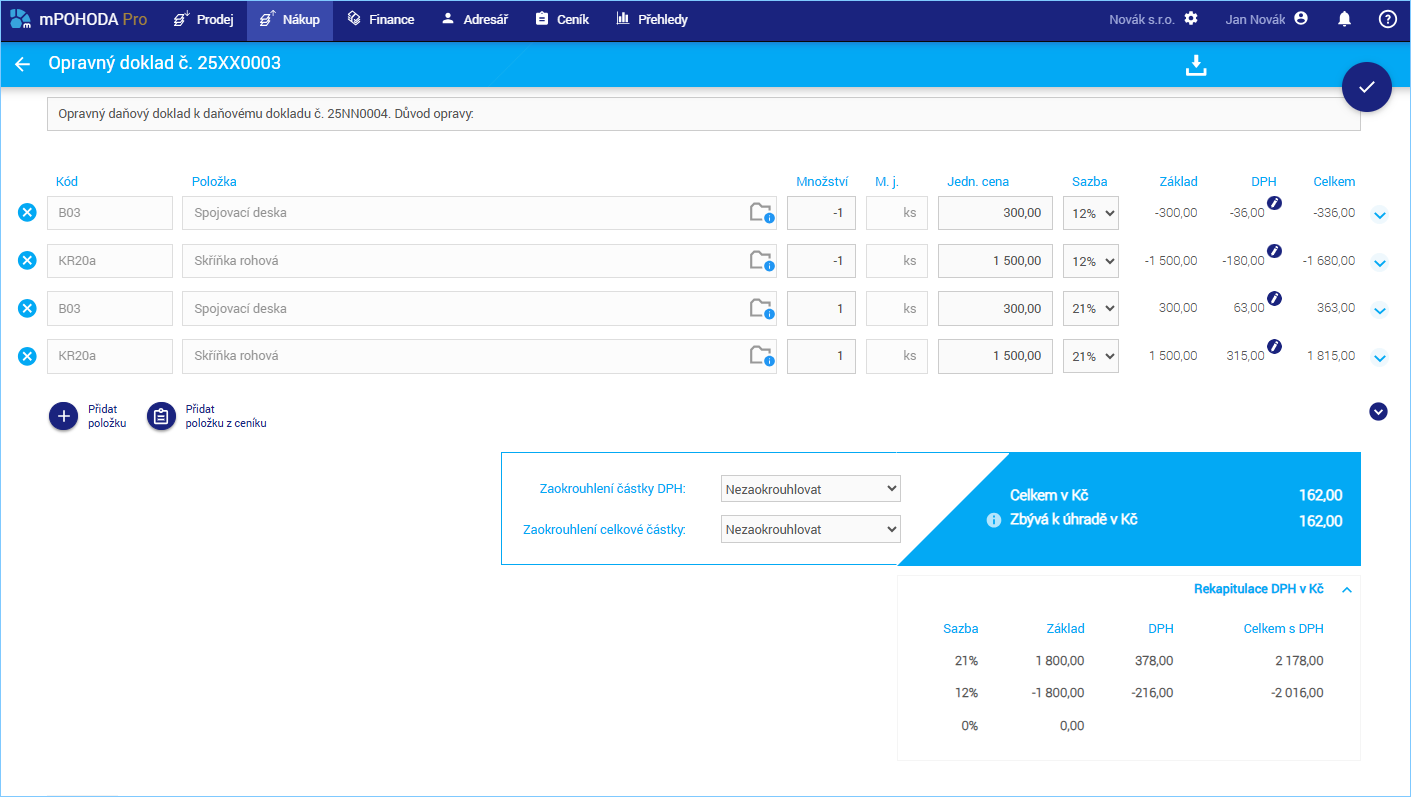Image resolution: width=1411 pixels, height=797 pixels.
Task: Open the Zaokrouhlení celkové částky dropdown
Action: [x=811, y=529]
